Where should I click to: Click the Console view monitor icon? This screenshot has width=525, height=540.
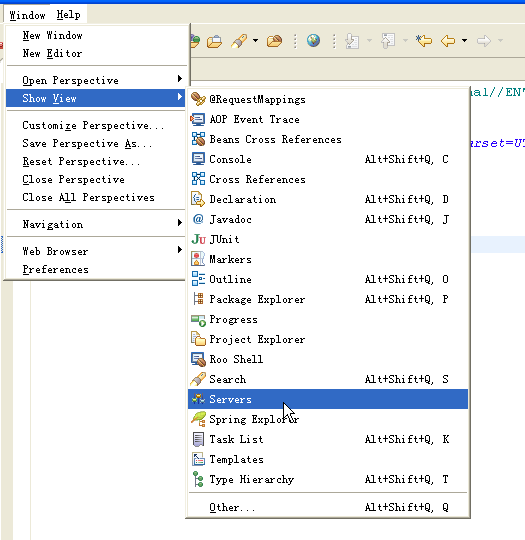point(198,159)
